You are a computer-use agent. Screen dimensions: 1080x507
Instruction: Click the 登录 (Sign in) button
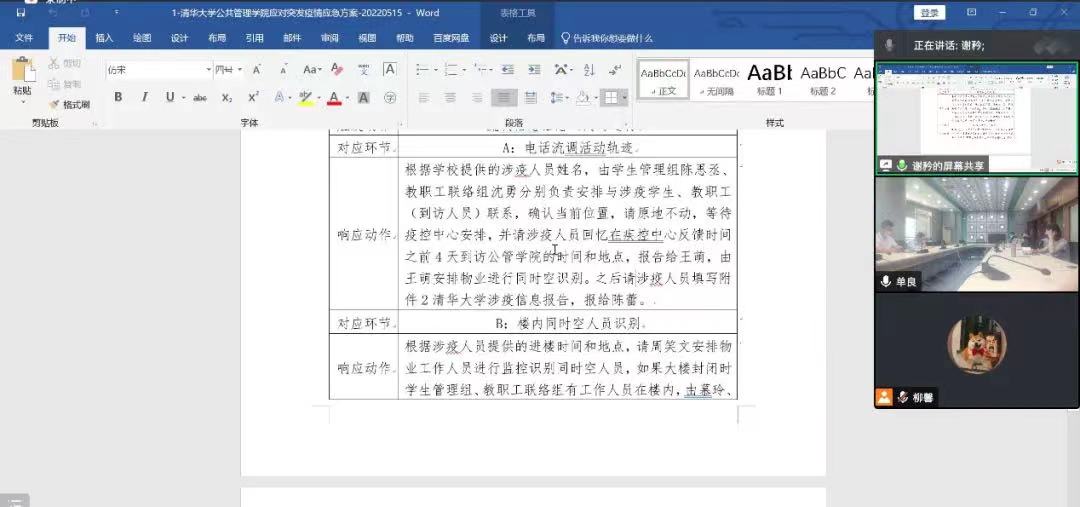(x=929, y=12)
